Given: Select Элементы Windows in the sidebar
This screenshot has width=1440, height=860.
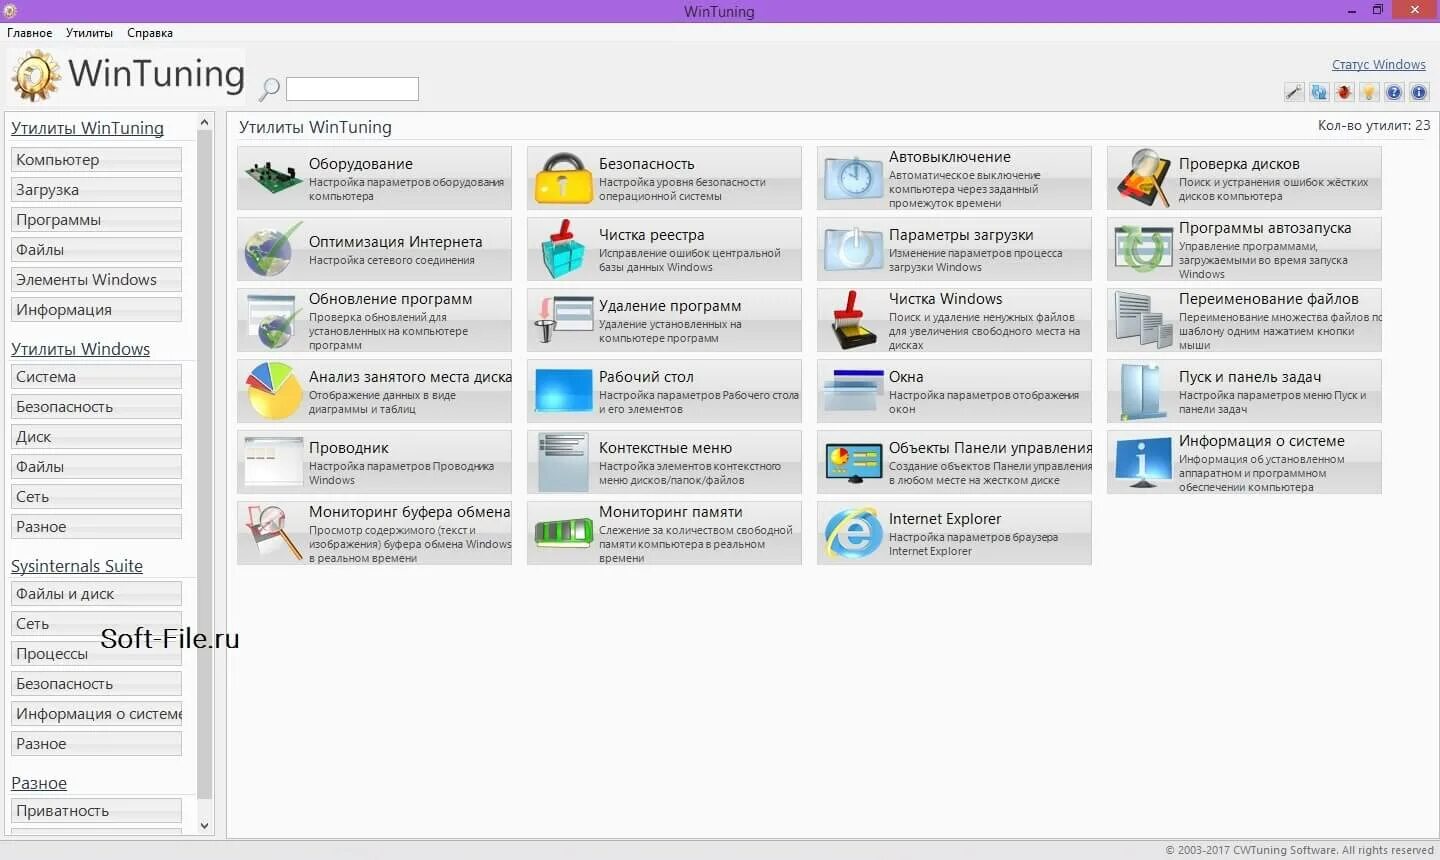Looking at the screenshot, I should click(96, 280).
